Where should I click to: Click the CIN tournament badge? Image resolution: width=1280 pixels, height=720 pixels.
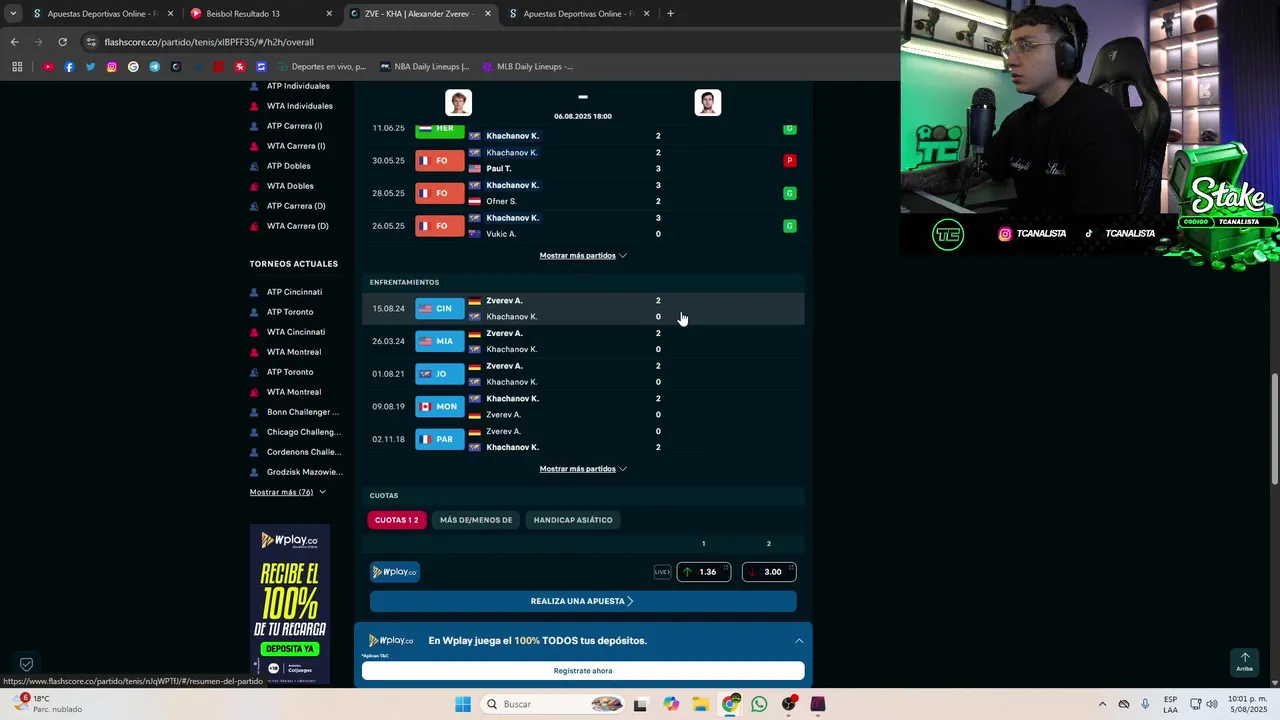coord(440,309)
